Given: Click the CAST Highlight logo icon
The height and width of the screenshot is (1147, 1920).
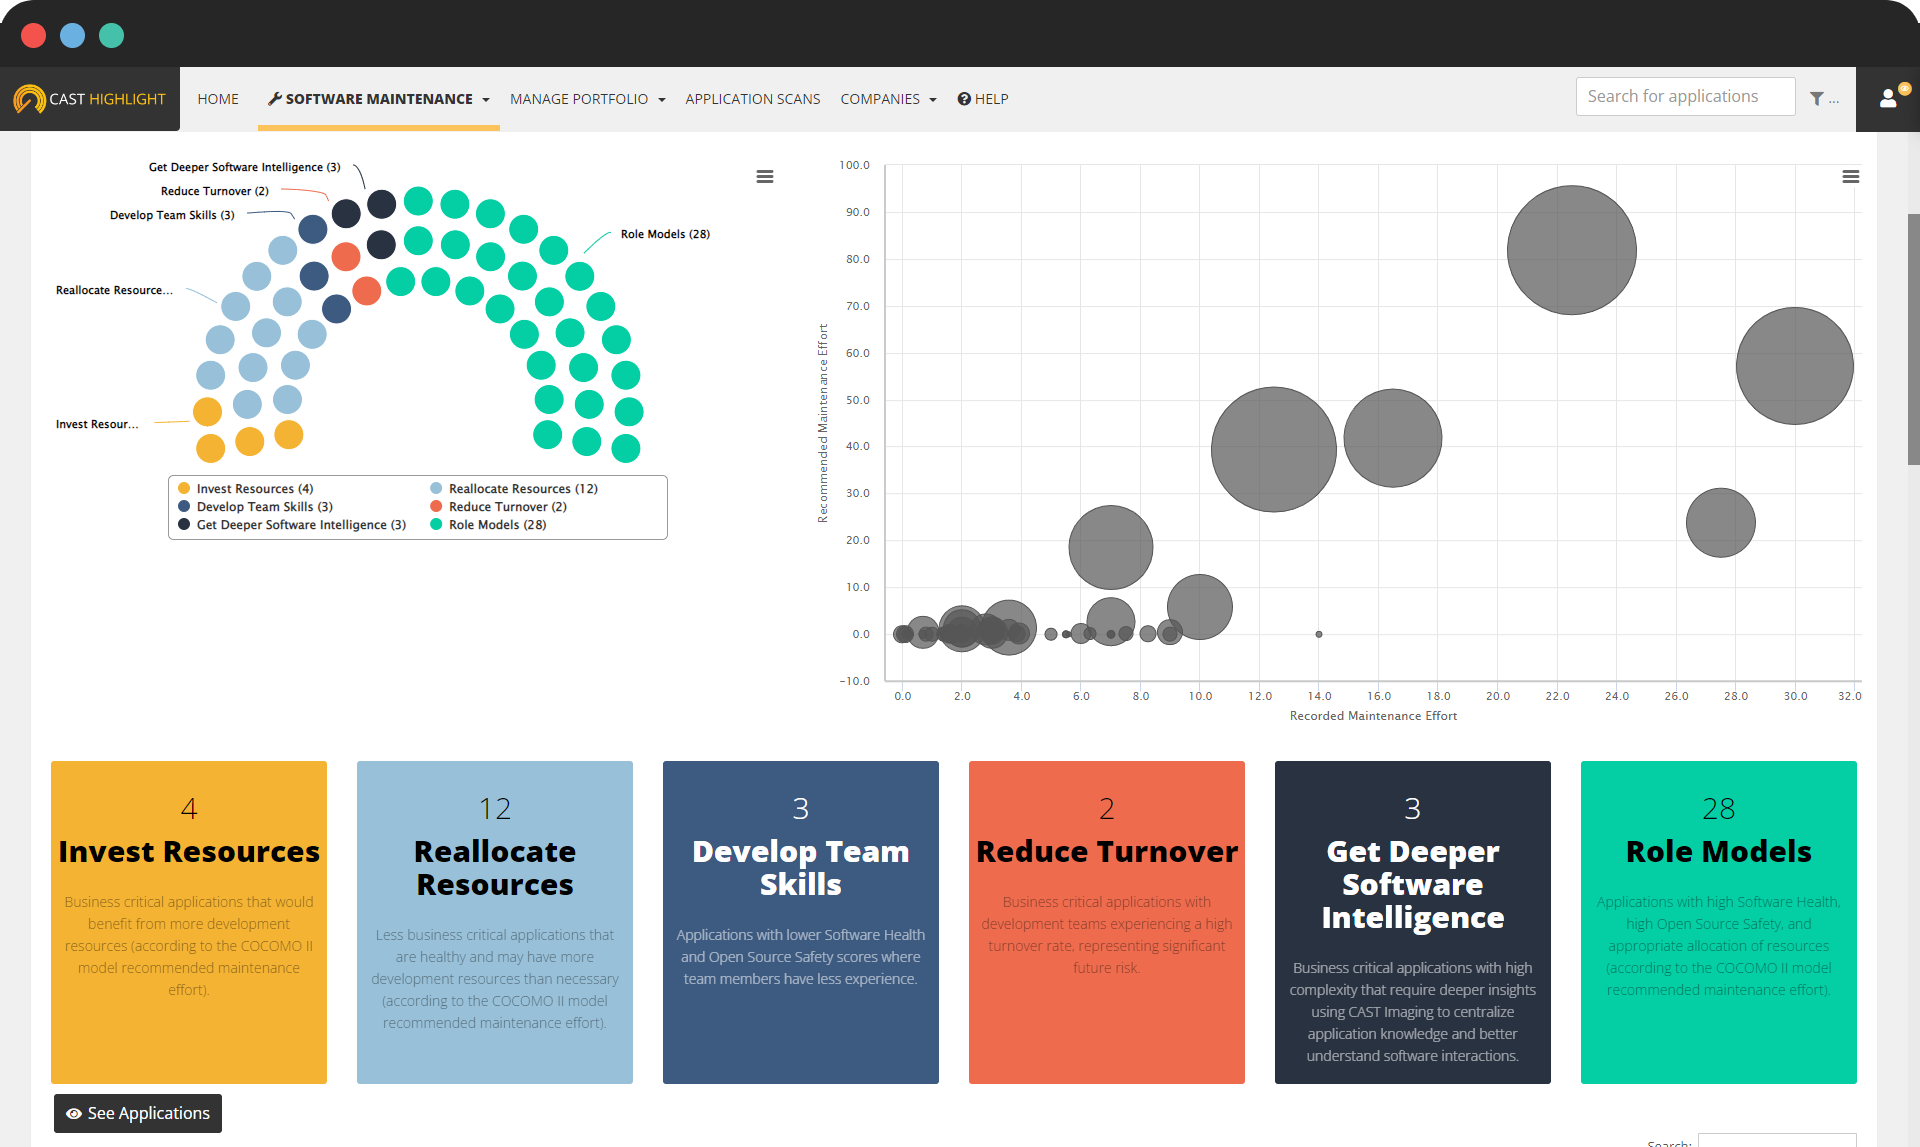Looking at the screenshot, I should (29, 99).
